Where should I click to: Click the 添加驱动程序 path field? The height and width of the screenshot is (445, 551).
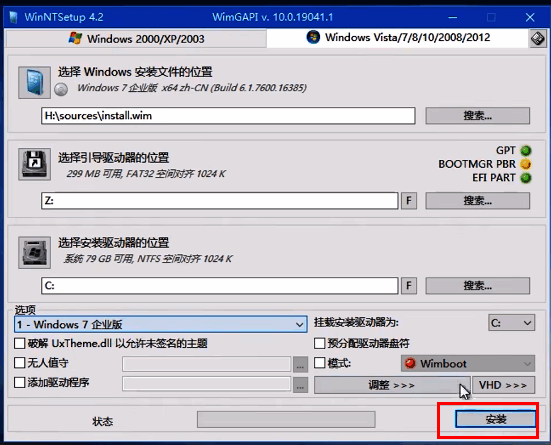point(207,384)
